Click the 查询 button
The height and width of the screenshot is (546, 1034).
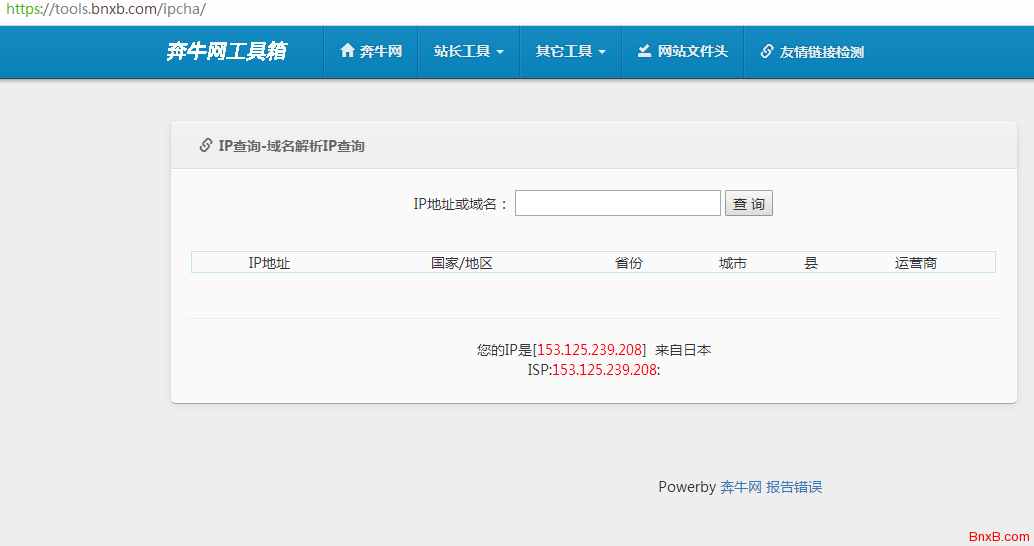748,203
